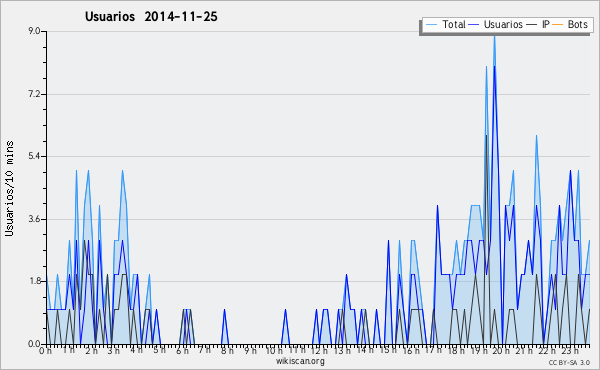
Task: Click the y-axis label '1.8'
Action: coord(34,281)
